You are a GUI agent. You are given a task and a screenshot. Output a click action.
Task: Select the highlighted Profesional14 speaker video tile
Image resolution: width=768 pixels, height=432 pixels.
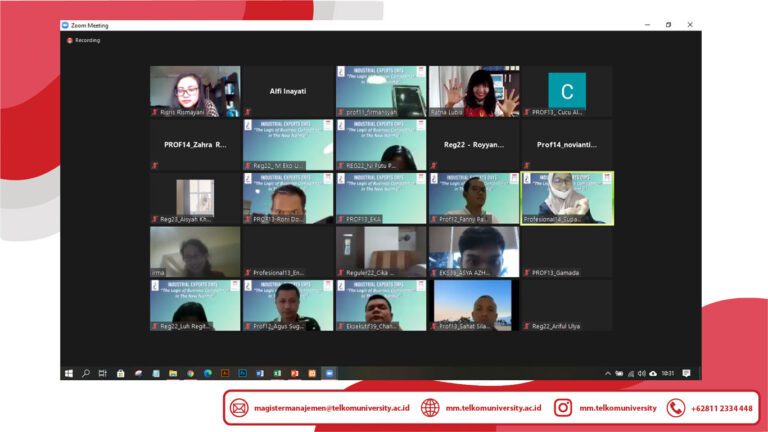pyautogui.click(x=567, y=198)
